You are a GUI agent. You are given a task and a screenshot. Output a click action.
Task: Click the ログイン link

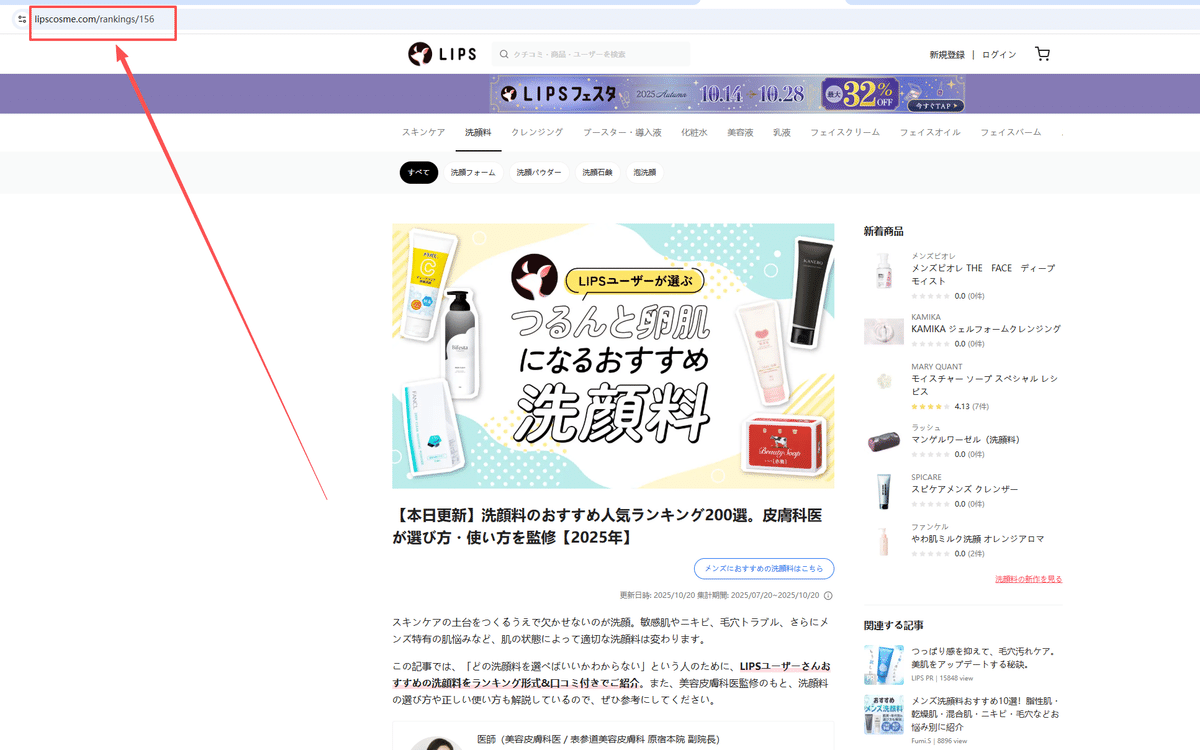(x=998, y=54)
